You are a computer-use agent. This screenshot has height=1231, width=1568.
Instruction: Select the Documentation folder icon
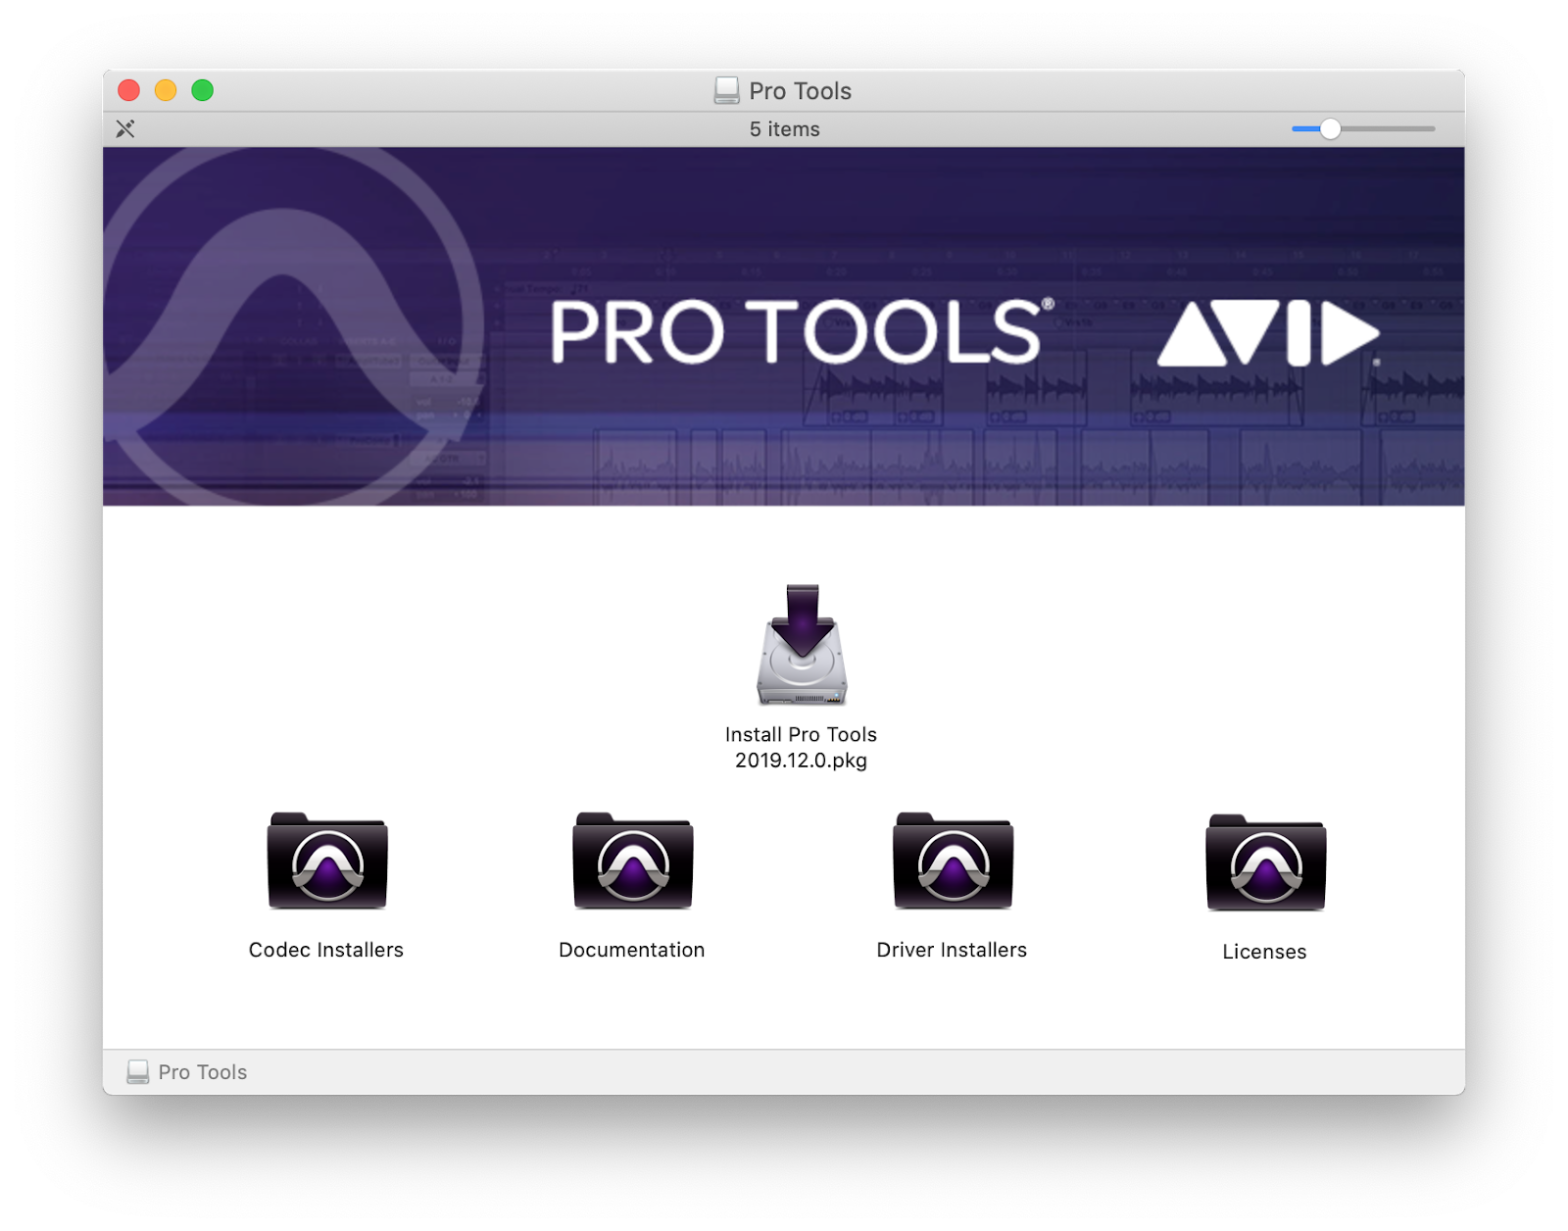click(632, 860)
